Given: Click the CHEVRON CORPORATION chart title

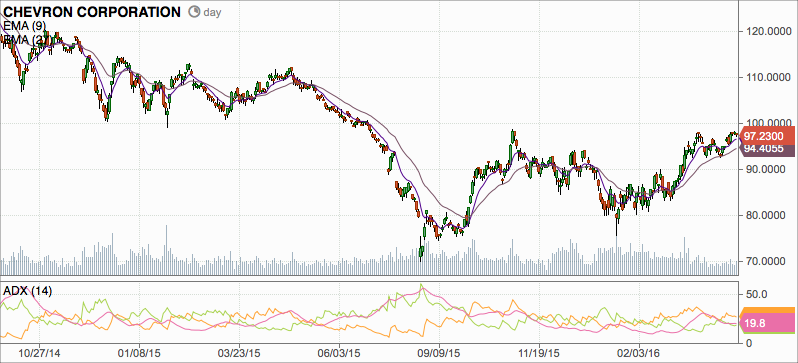Looking at the screenshot, I should click(92, 12).
